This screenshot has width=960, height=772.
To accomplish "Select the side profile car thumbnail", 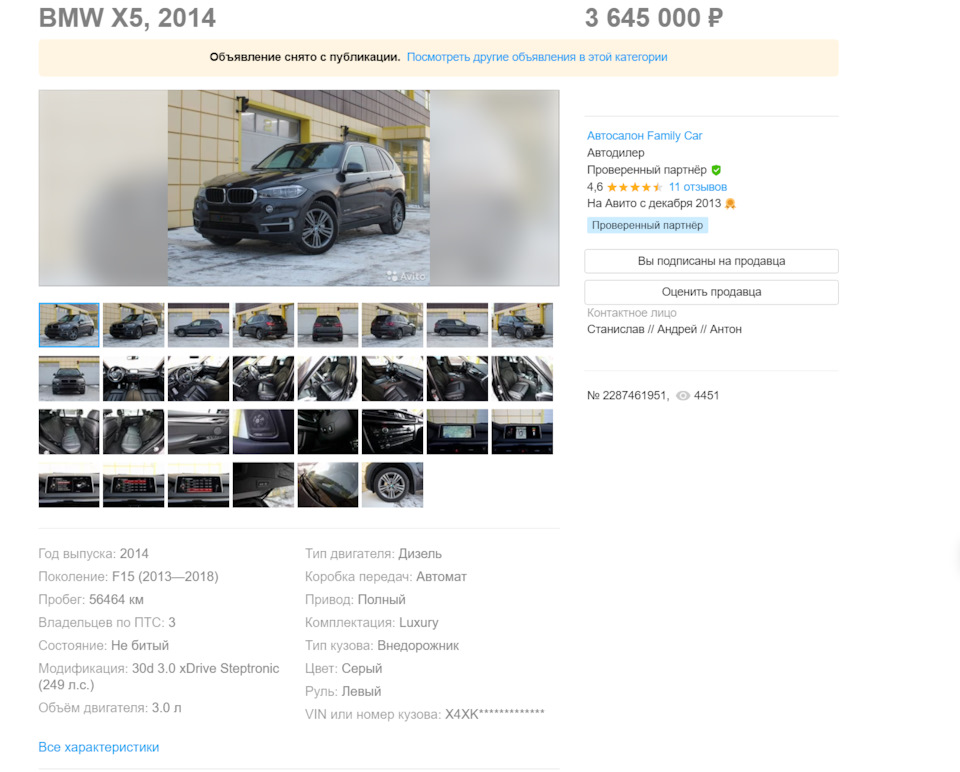I will [x=198, y=325].
